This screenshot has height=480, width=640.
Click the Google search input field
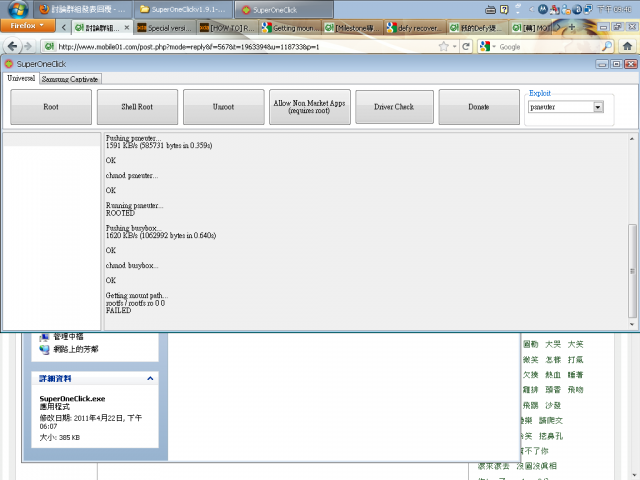(549, 47)
